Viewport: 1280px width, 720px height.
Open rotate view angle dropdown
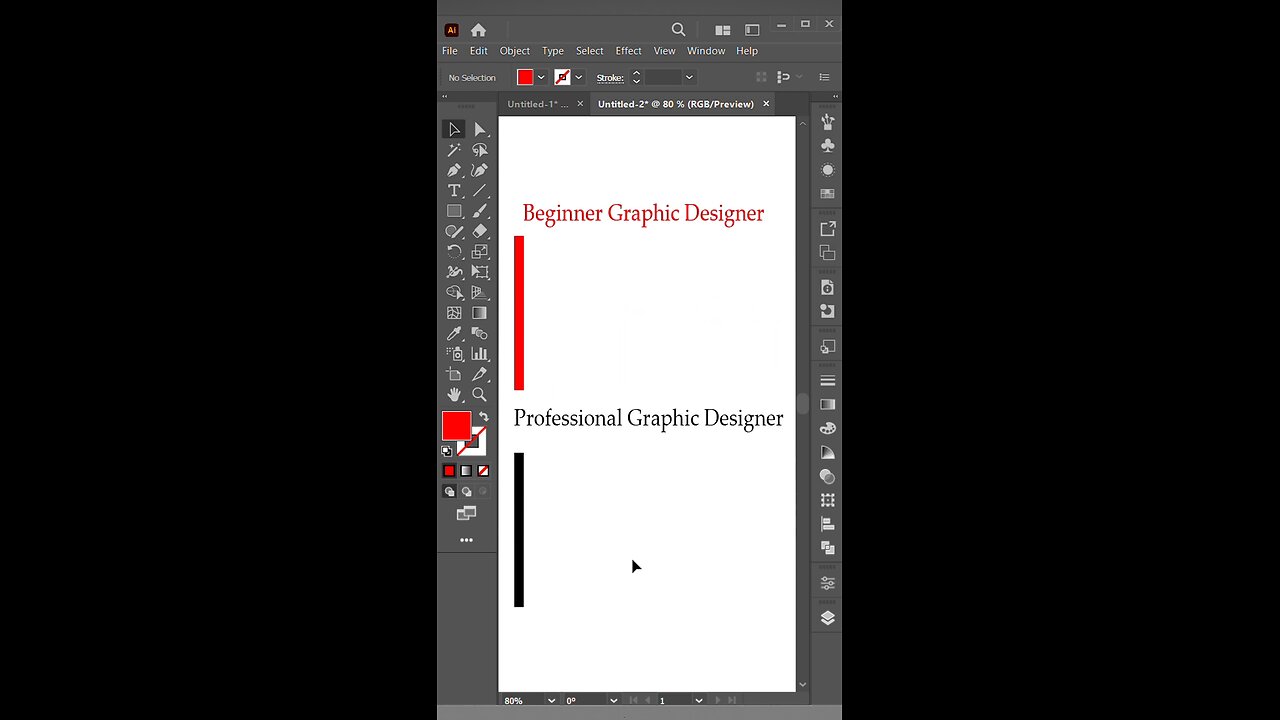(x=613, y=701)
